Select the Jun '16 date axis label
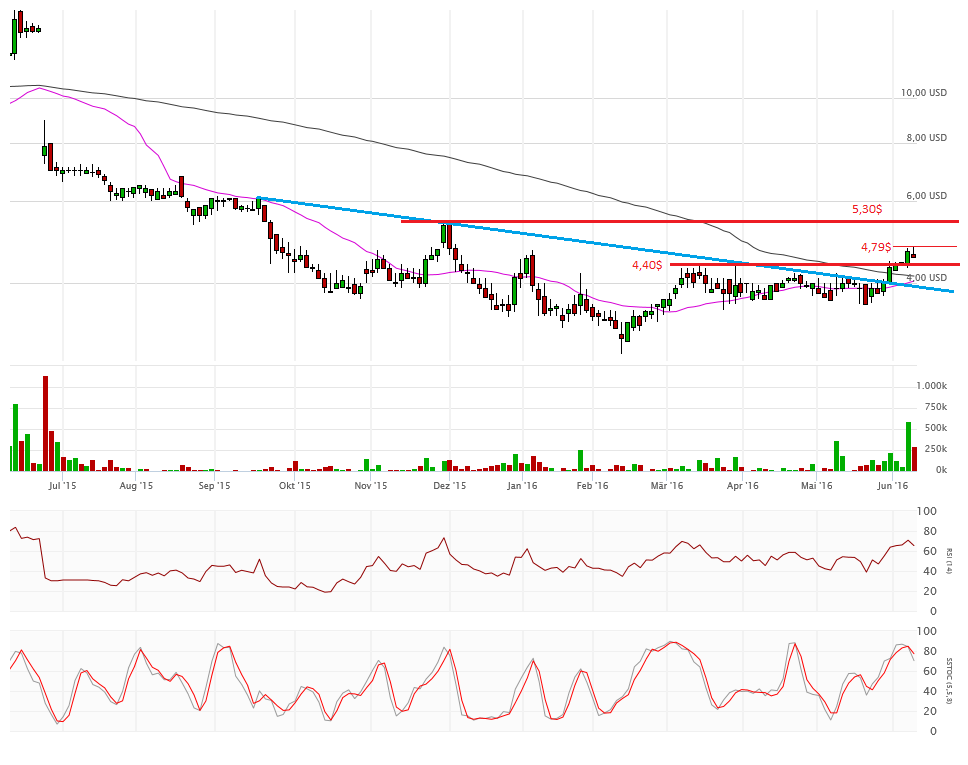This screenshot has width=968, height=765. [x=891, y=486]
